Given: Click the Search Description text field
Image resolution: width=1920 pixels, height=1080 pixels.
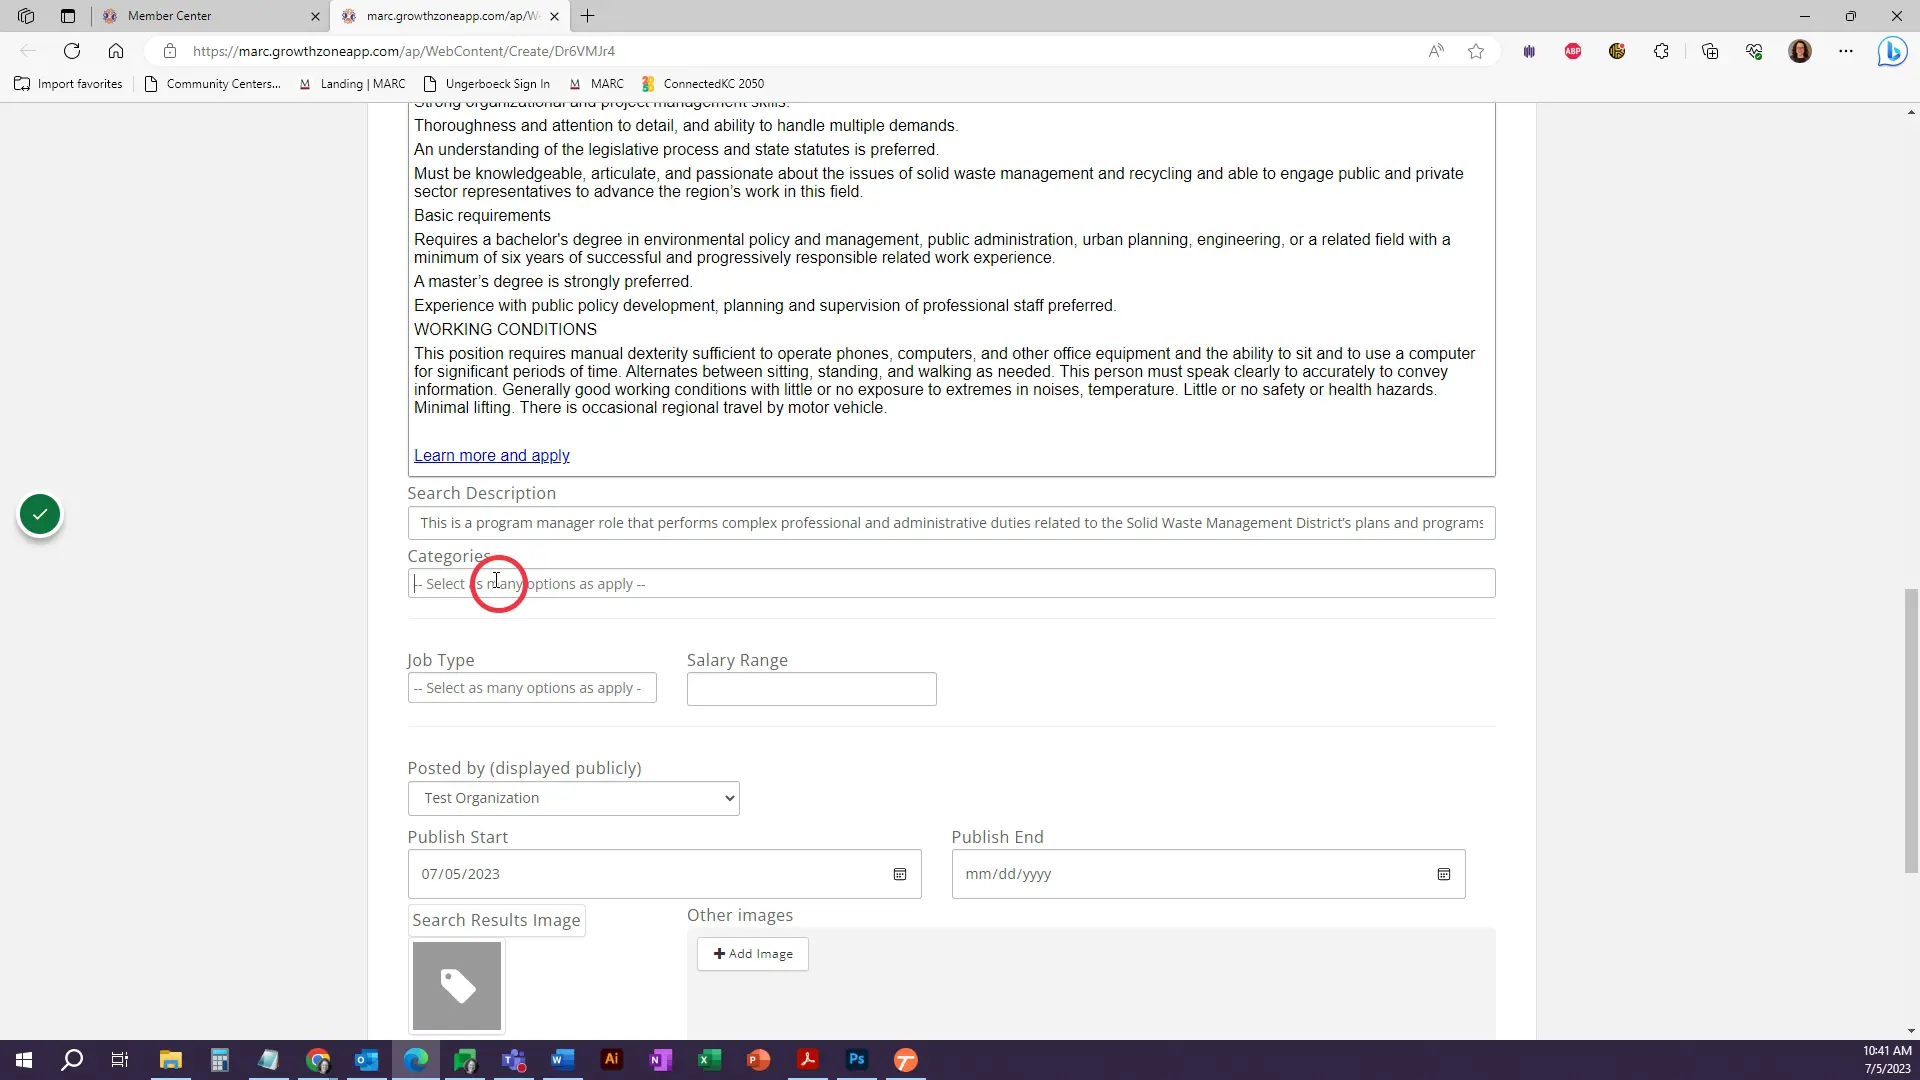Looking at the screenshot, I should pyautogui.click(x=951, y=523).
